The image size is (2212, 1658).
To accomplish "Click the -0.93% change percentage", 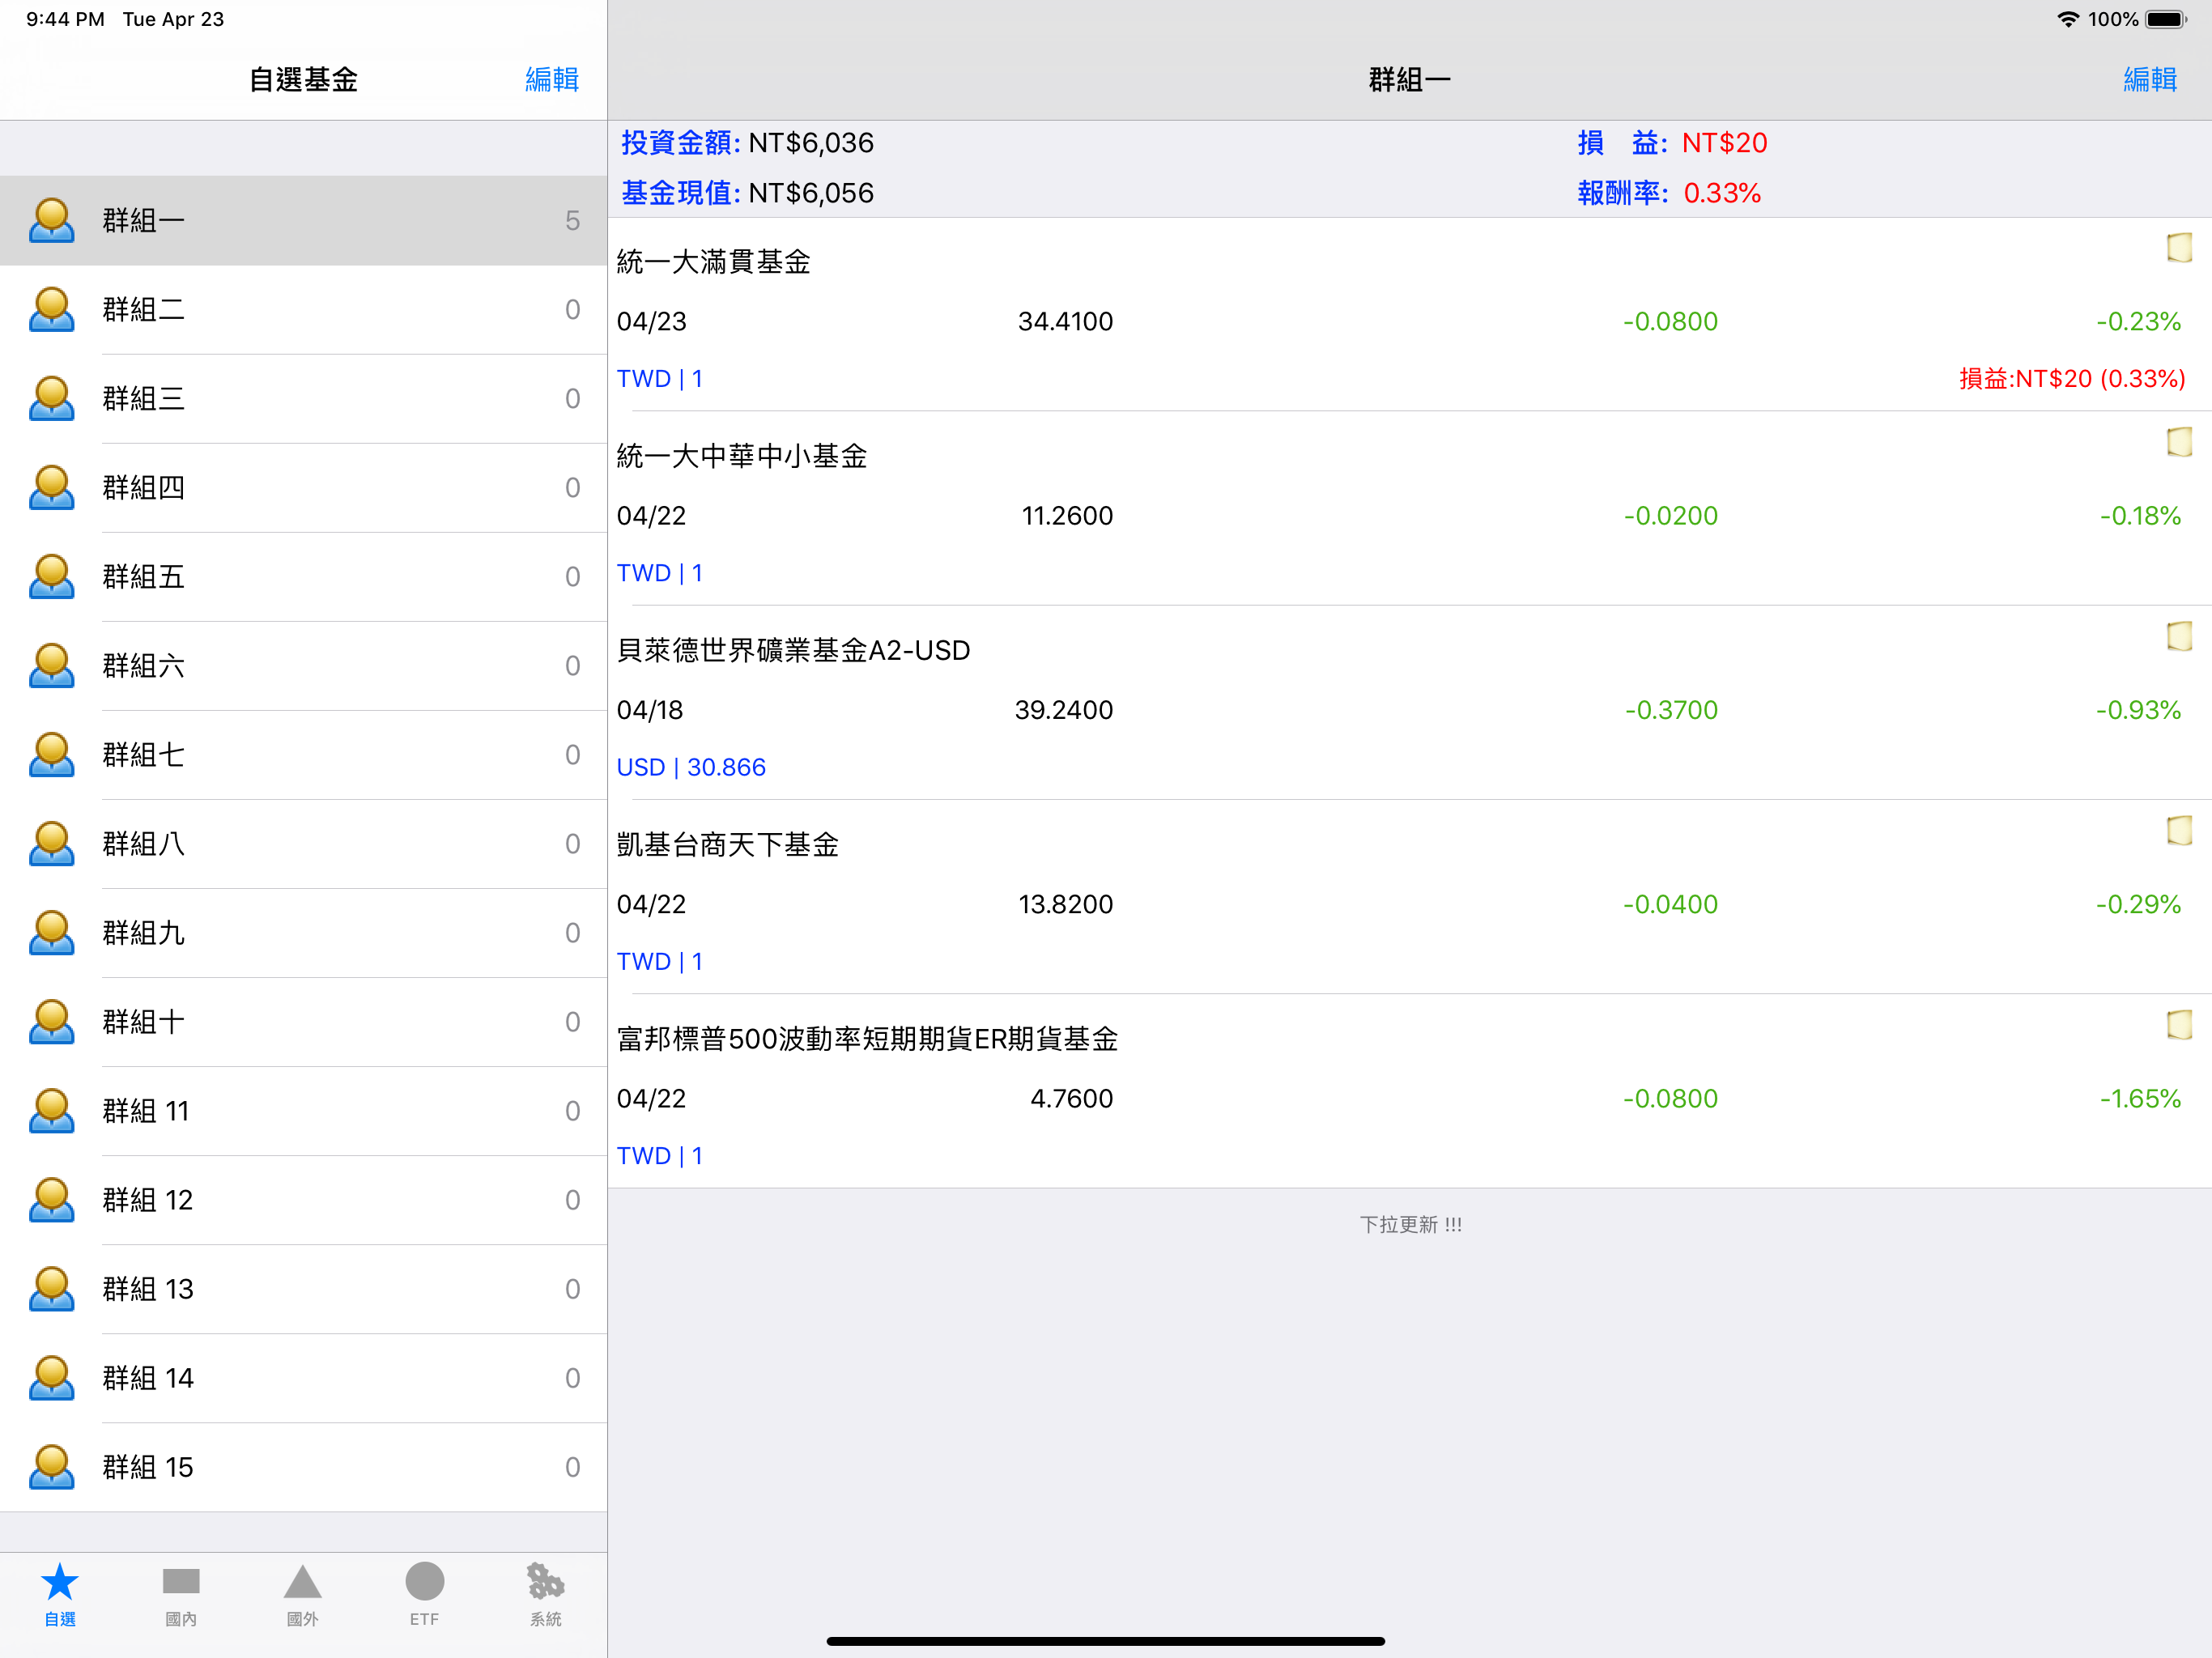I will [x=2138, y=709].
